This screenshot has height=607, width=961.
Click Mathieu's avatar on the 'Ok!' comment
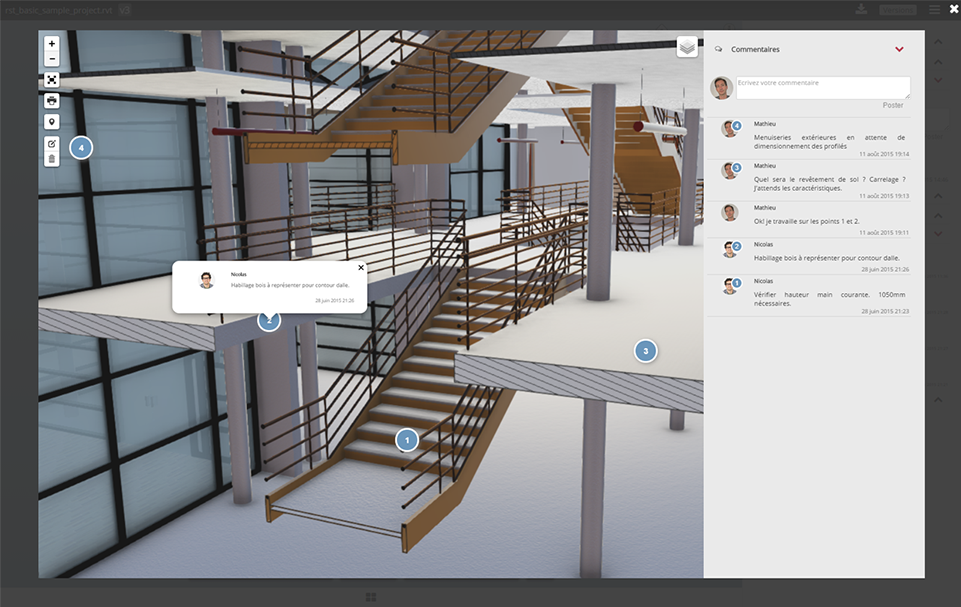(x=729, y=213)
